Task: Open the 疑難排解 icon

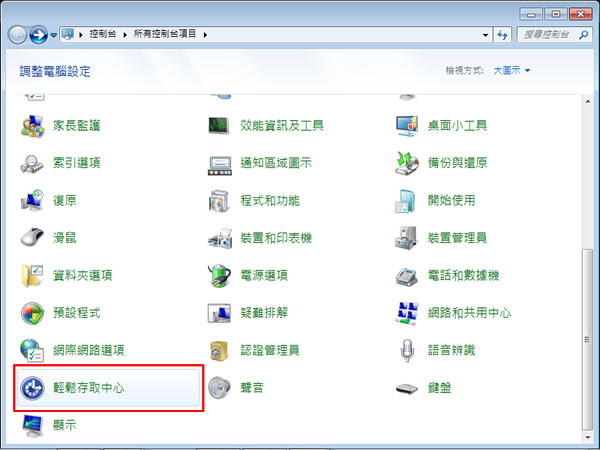Action: pyautogui.click(x=219, y=313)
